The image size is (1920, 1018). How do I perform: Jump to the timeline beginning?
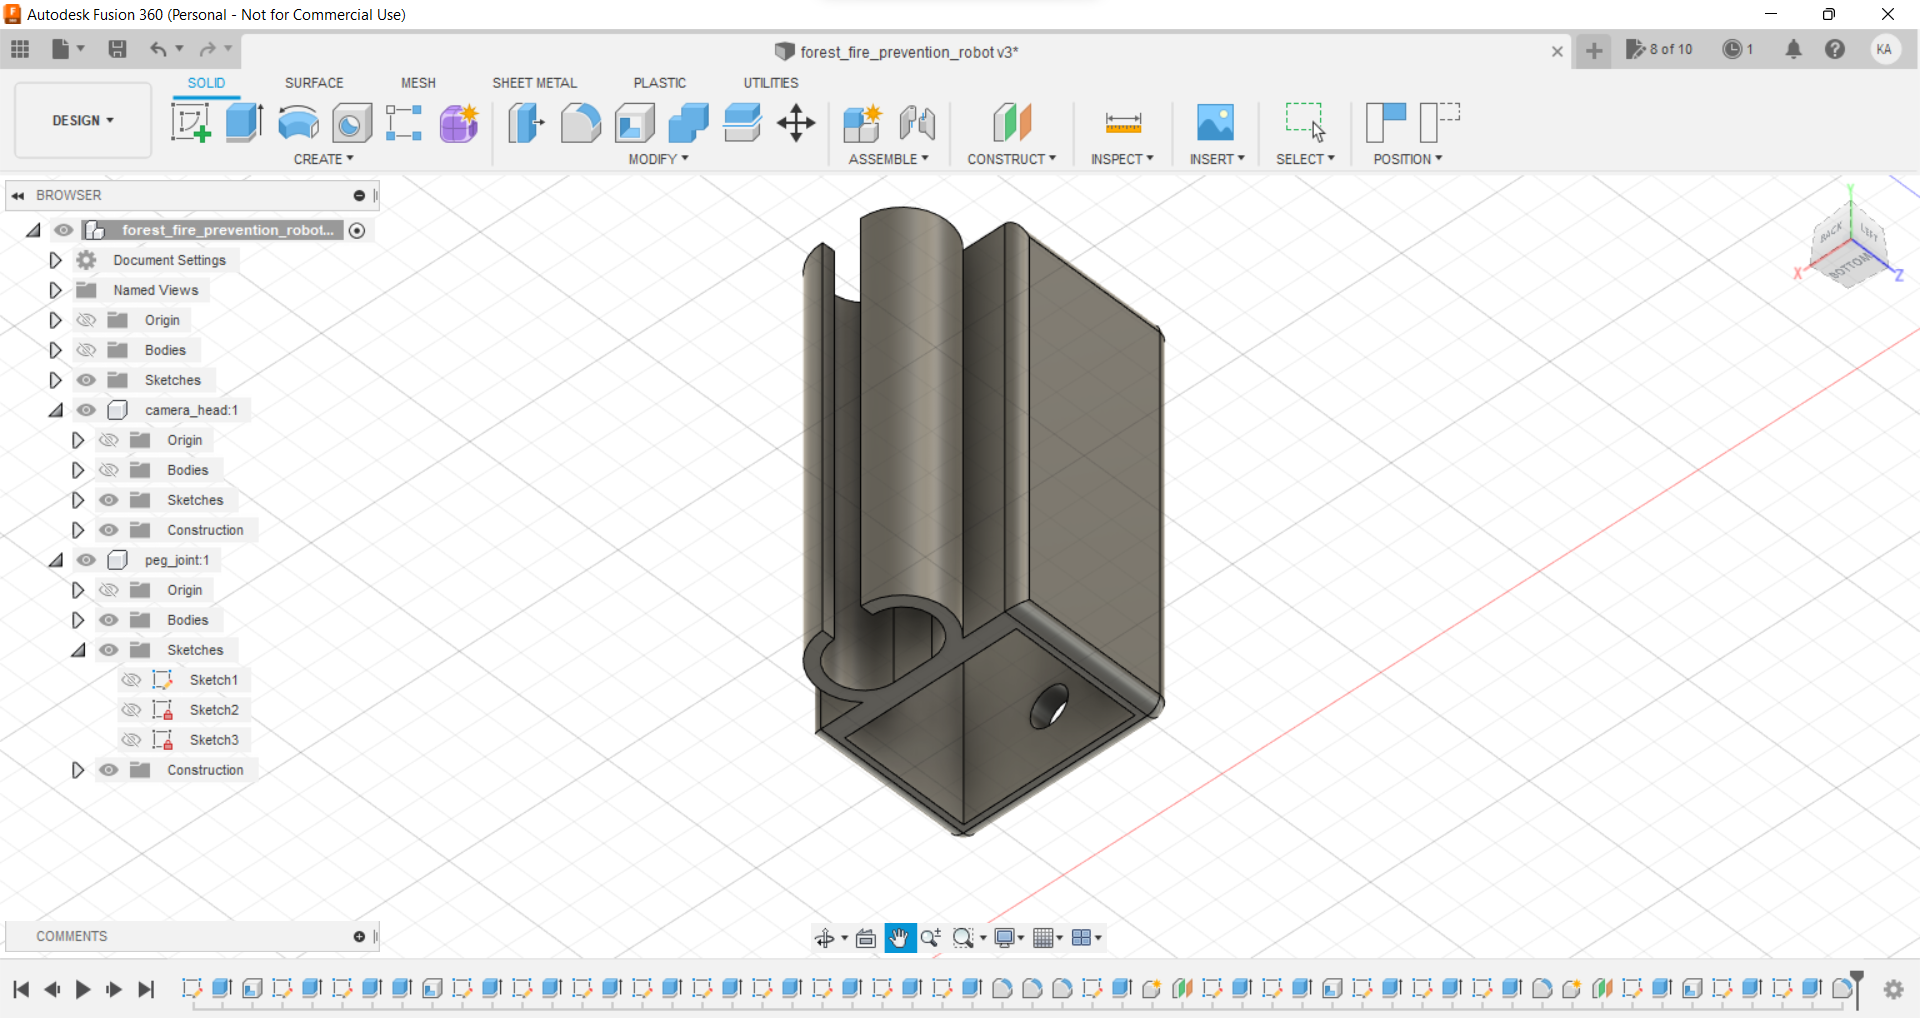(21, 989)
